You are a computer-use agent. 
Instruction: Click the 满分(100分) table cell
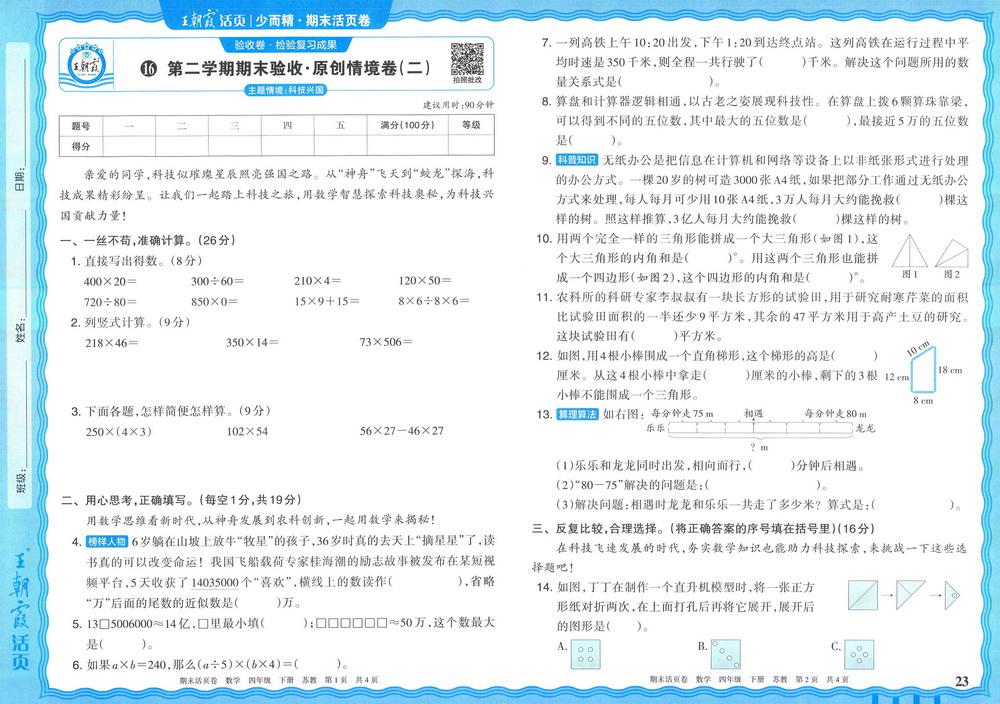click(x=408, y=126)
